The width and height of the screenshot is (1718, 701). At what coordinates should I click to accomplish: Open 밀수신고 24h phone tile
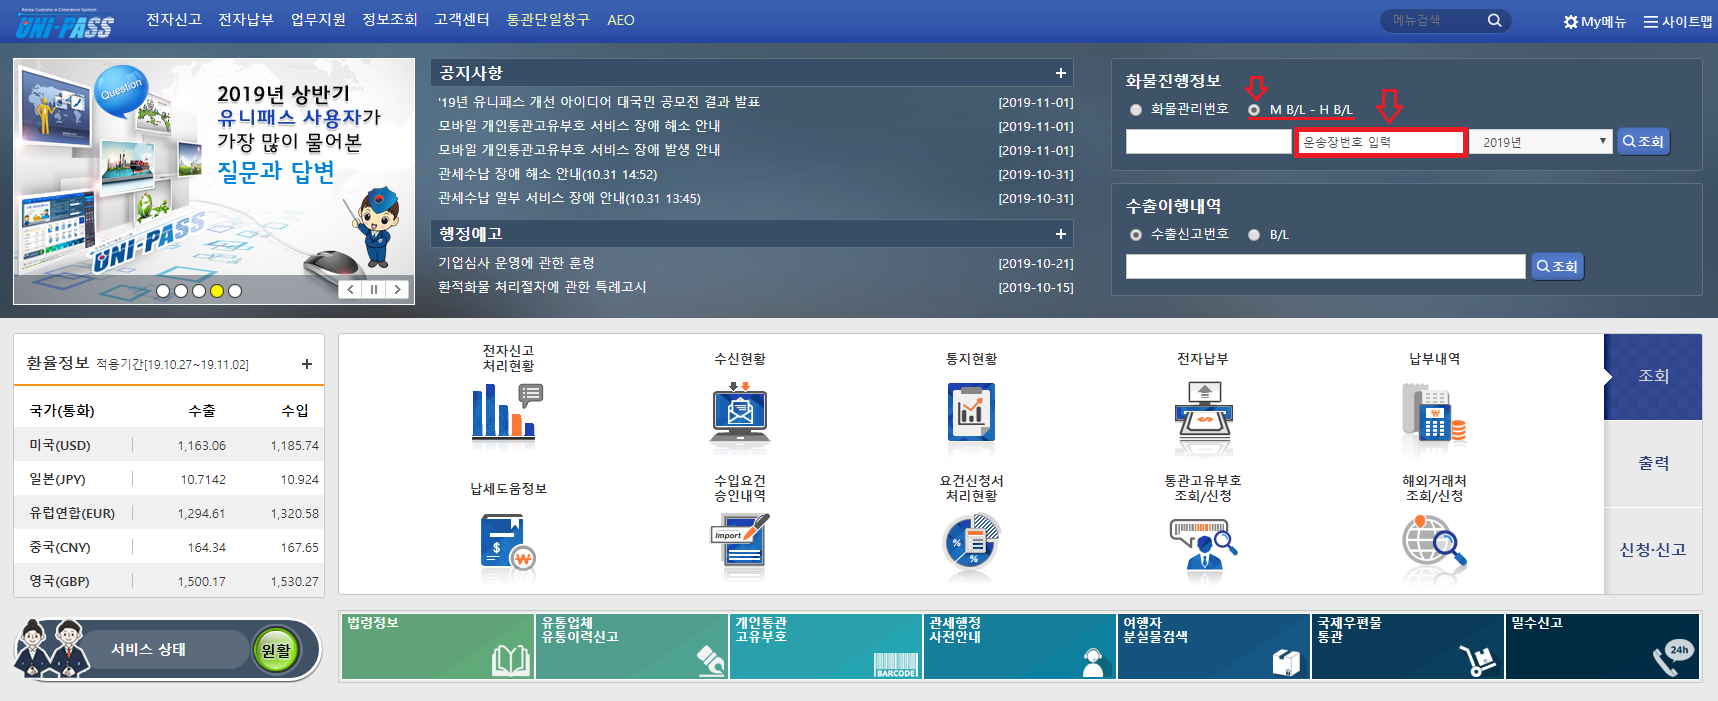pyautogui.click(x=1603, y=646)
